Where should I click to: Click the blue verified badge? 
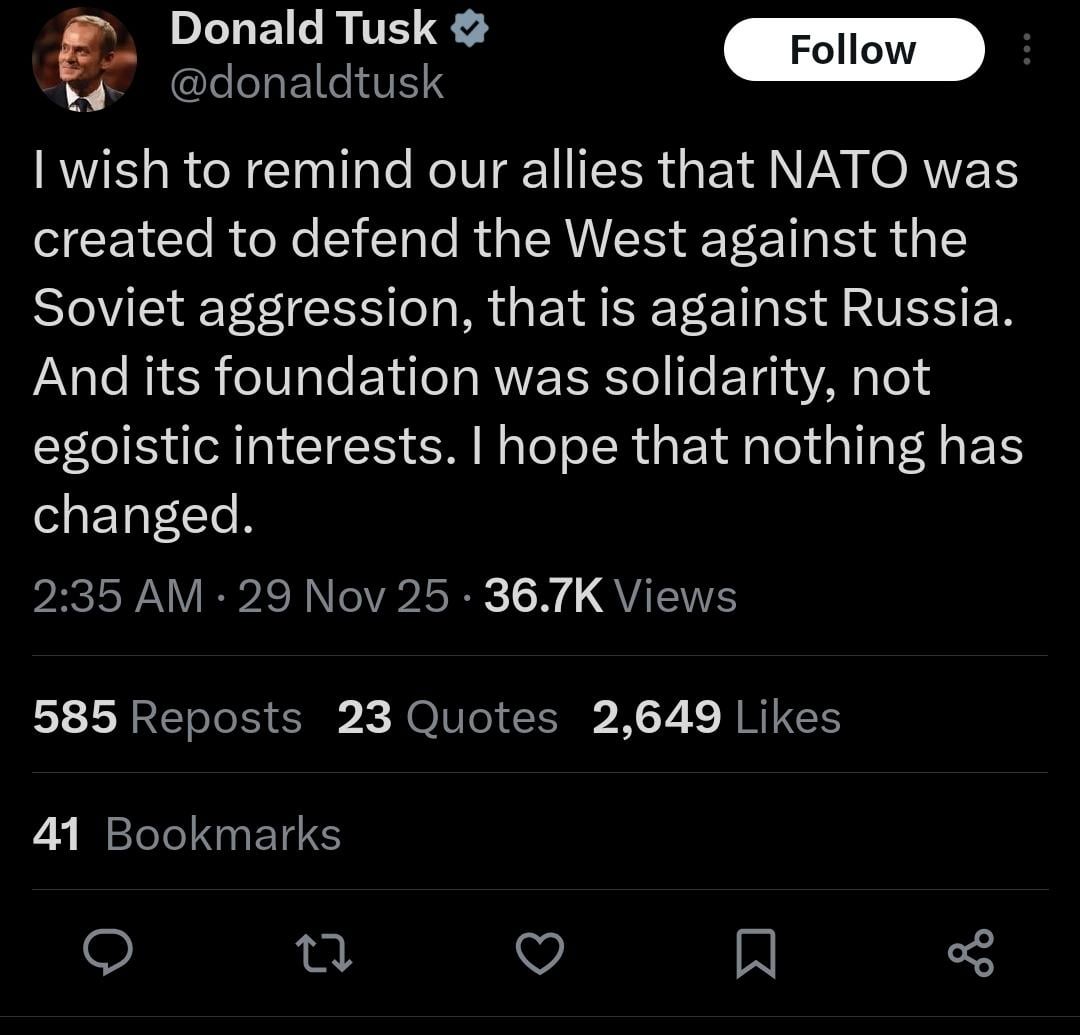(471, 30)
